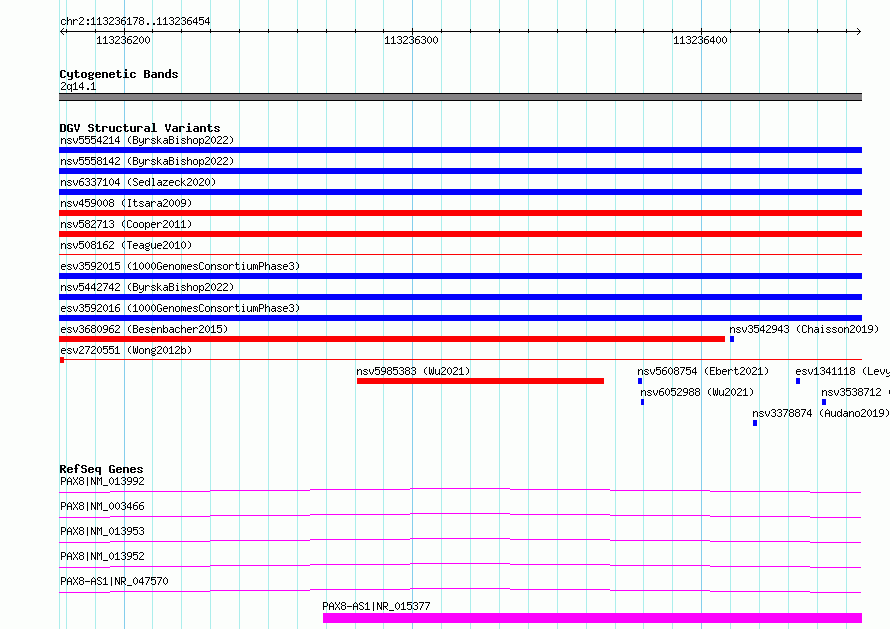Click DGV Structural Variants track heading
890x629 pixels.
point(140,128)
